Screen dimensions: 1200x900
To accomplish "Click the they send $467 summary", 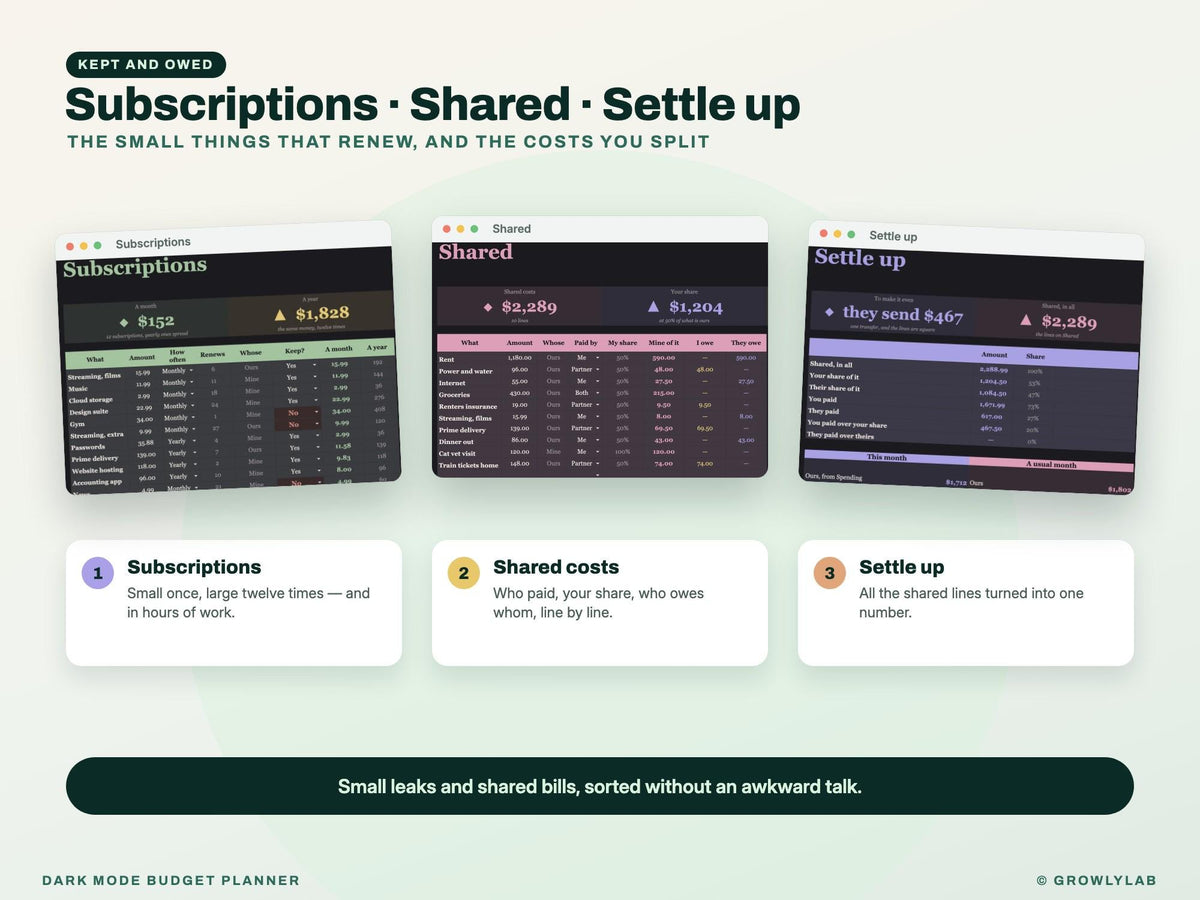I will coord(903,314).
